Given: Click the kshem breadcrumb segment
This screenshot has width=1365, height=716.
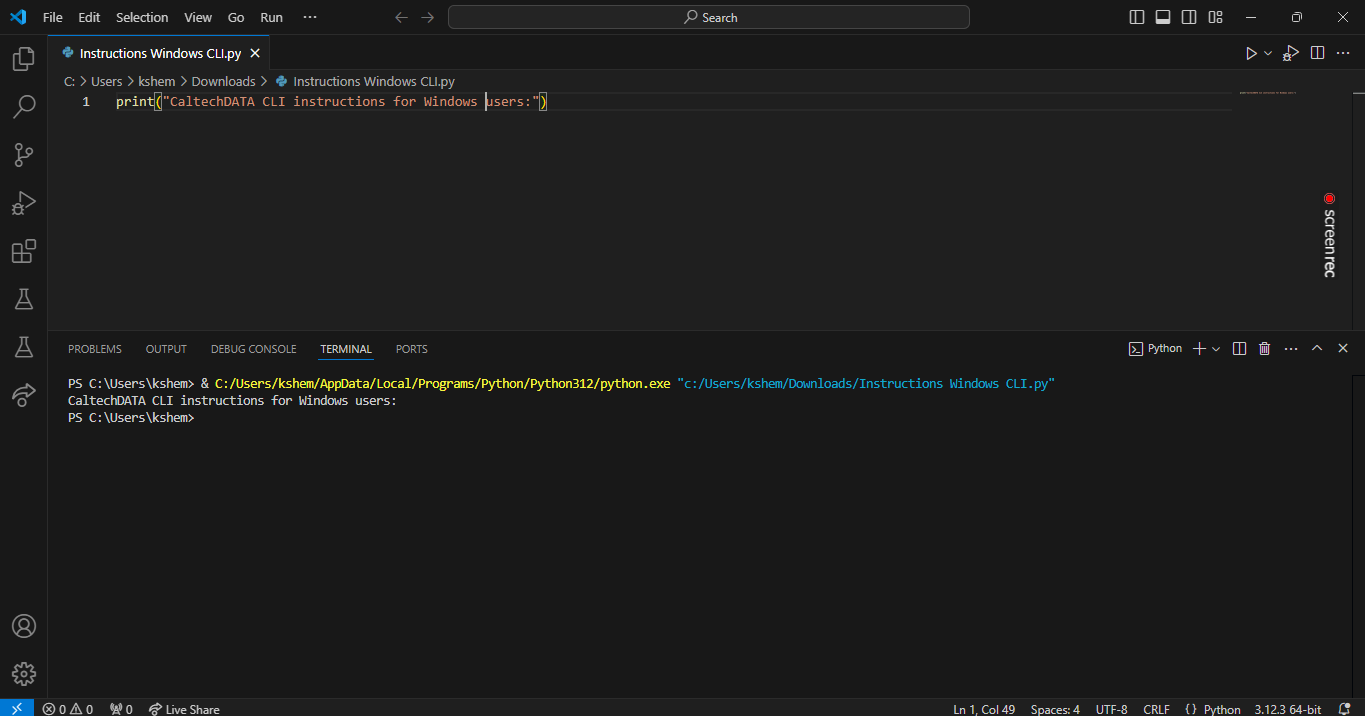Looking at the screenshot, I should pyautogui.click(x=157, y=82).
